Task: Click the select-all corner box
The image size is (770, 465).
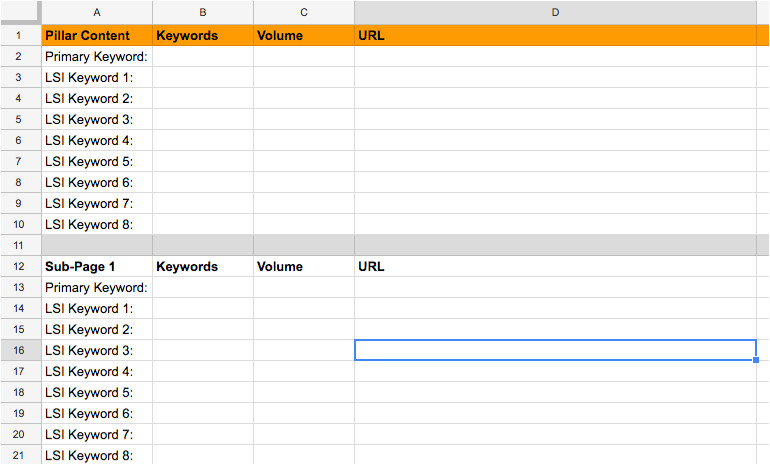Action: click(20, 12)
